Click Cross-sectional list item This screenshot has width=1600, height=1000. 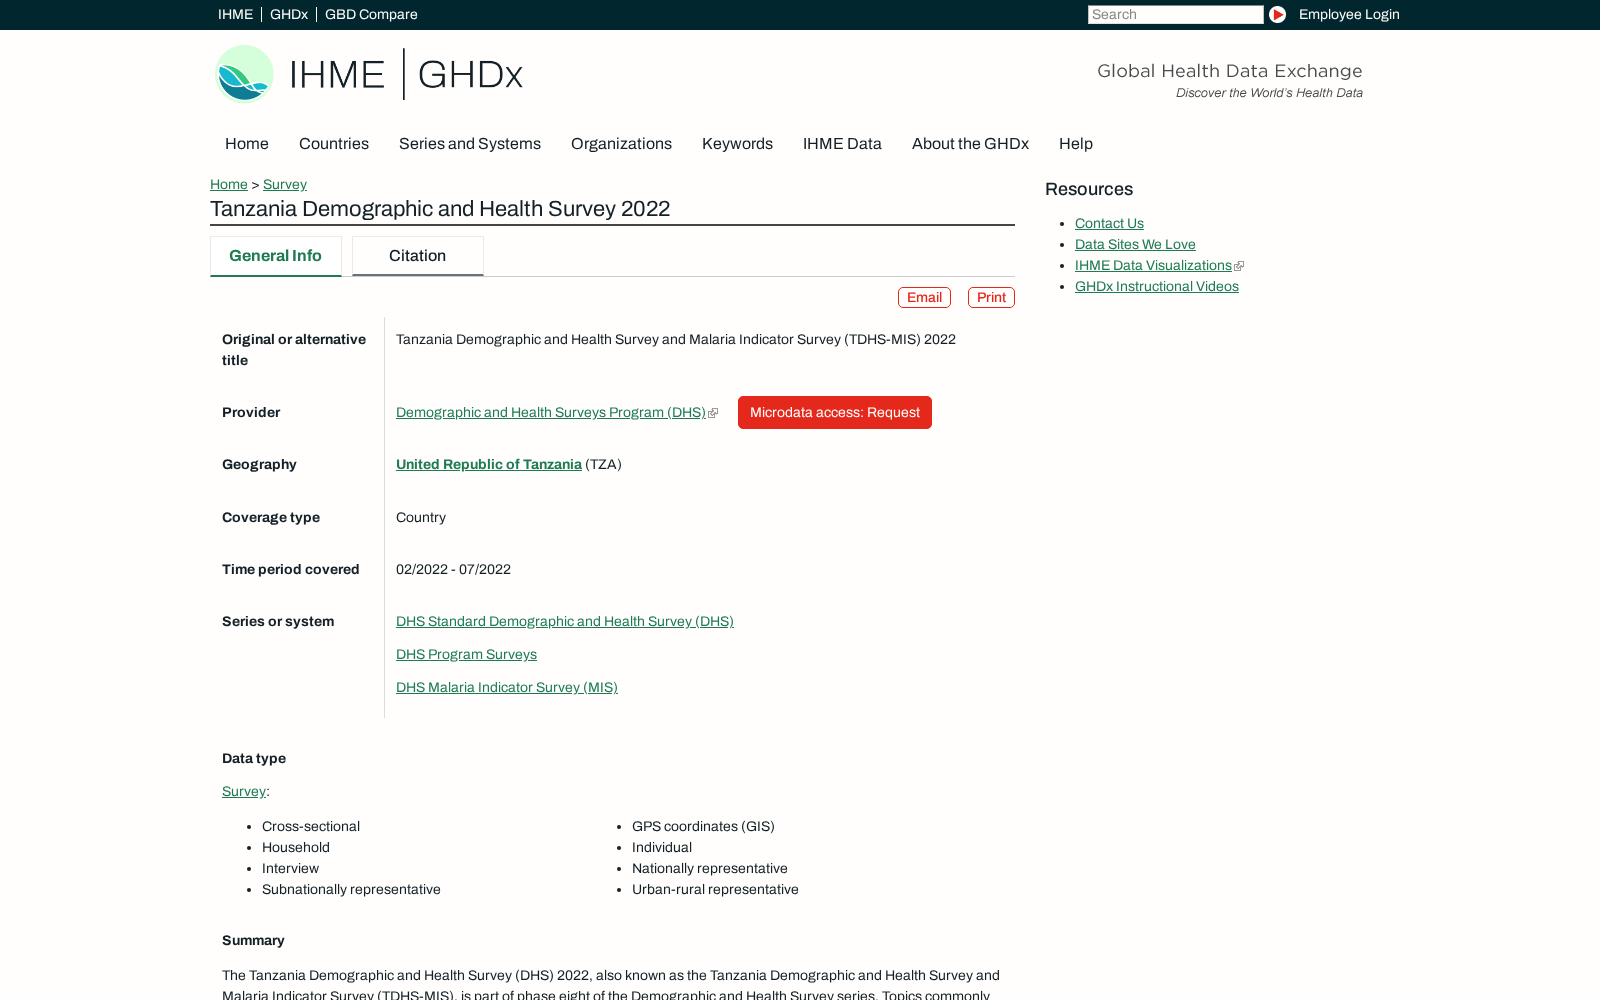311,826
